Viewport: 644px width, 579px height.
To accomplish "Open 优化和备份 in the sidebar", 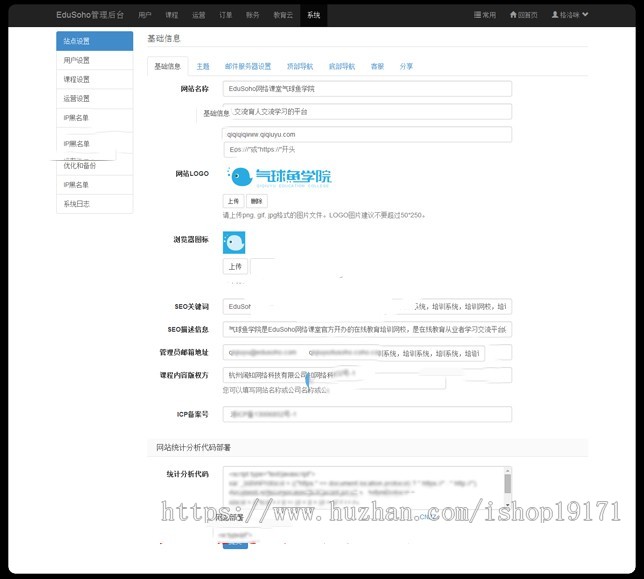I will pyautogui.click(x=94, y=166).
